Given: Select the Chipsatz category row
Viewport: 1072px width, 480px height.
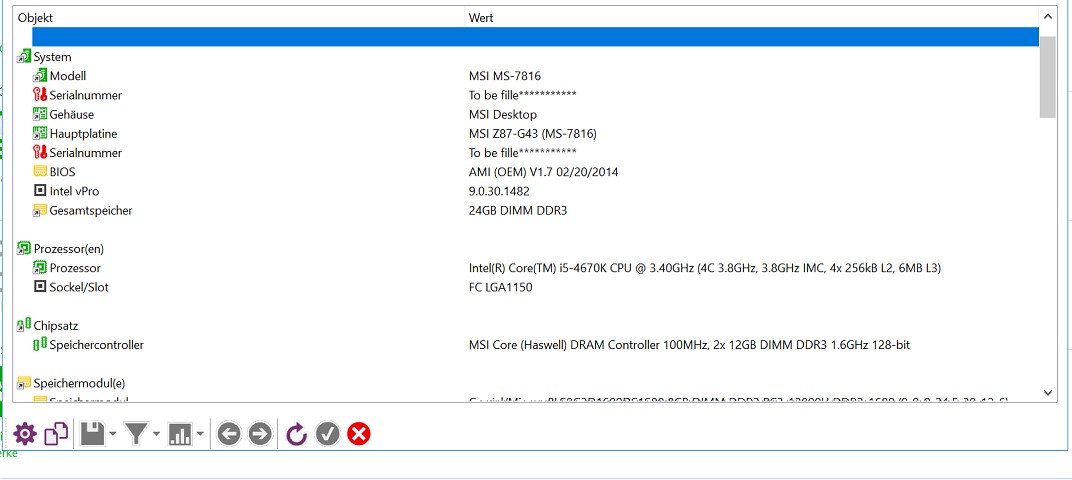Looking at the screenshot, I should point(526,325).
